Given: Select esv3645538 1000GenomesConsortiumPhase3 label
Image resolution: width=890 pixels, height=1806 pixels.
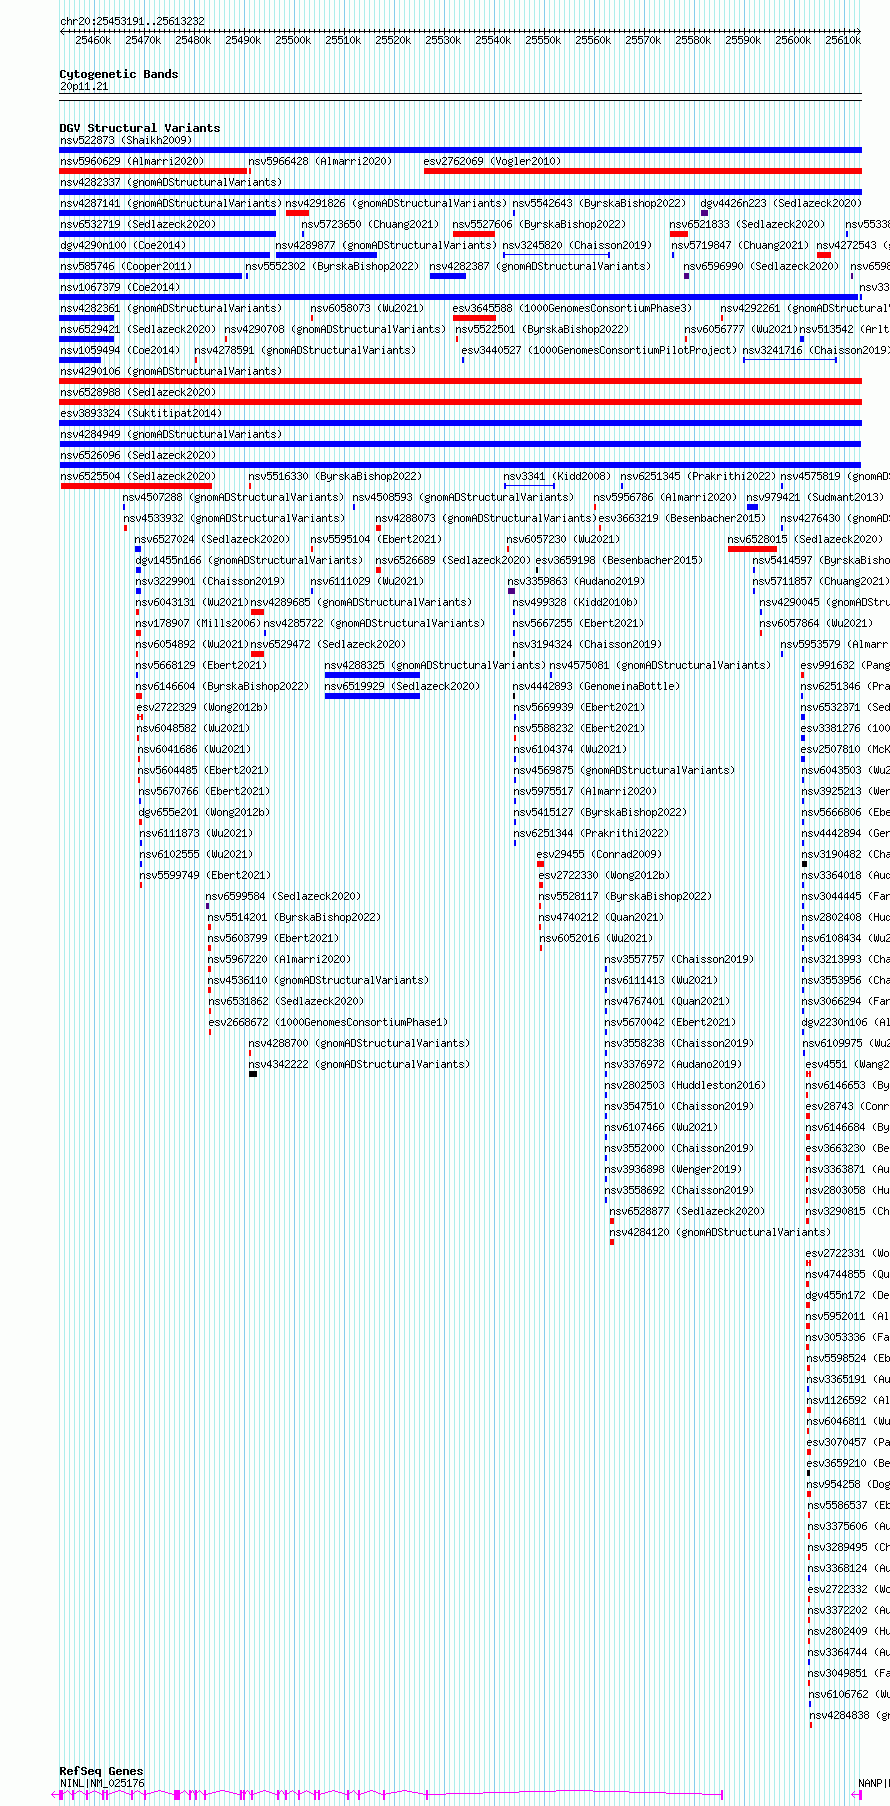Looking at the screenshot, I should pyautogui.click(x=572, y=308).
